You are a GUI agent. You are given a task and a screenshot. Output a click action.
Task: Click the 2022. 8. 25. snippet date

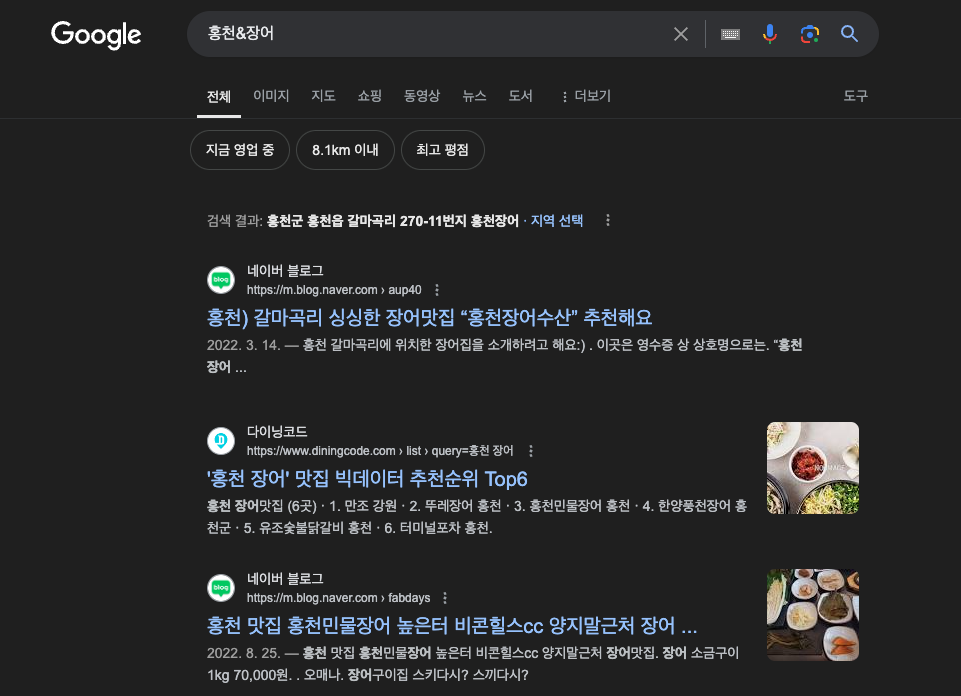pos(243,653)
